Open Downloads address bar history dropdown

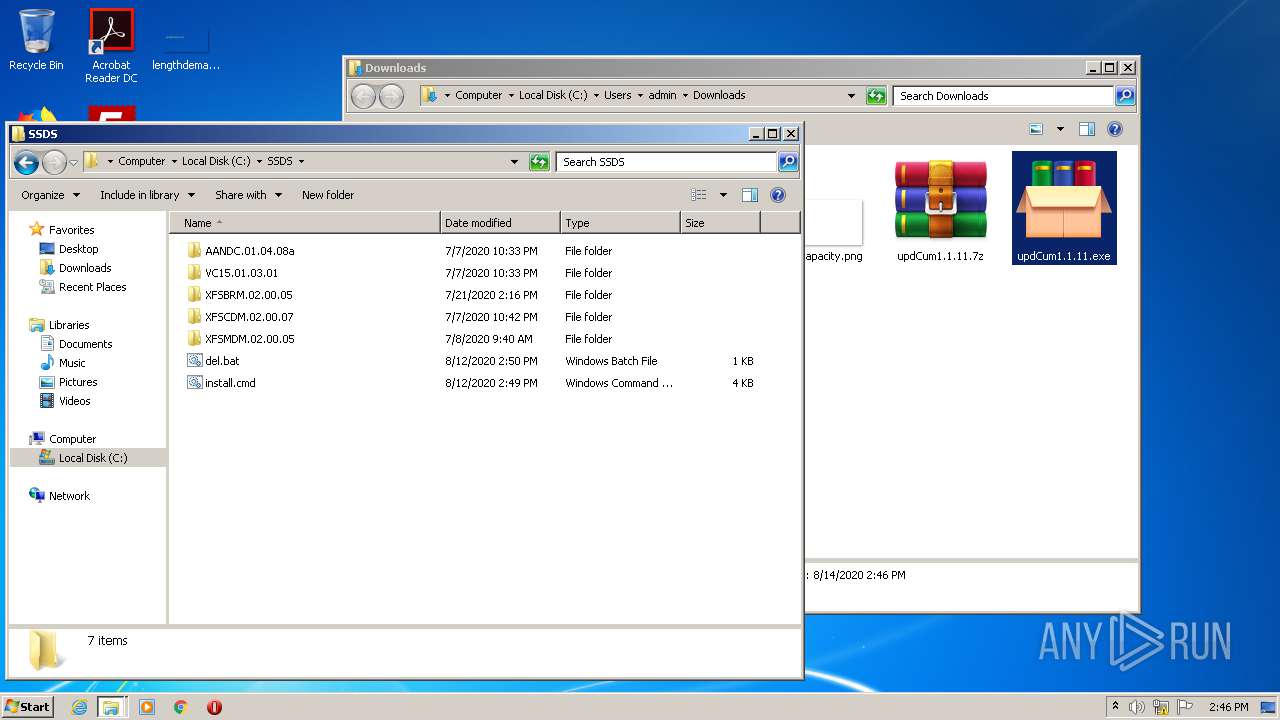tap(851, 96)
